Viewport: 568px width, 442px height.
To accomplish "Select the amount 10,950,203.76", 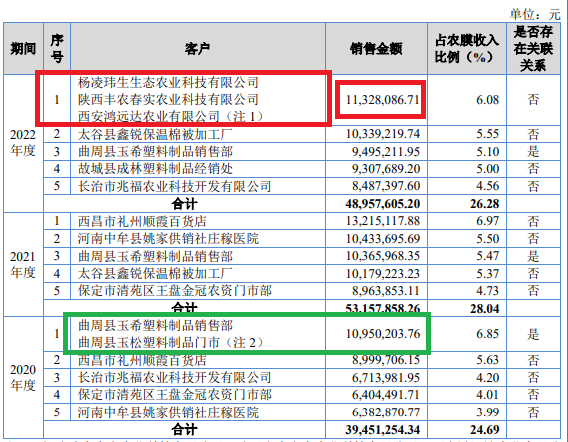I will [383, 334].
